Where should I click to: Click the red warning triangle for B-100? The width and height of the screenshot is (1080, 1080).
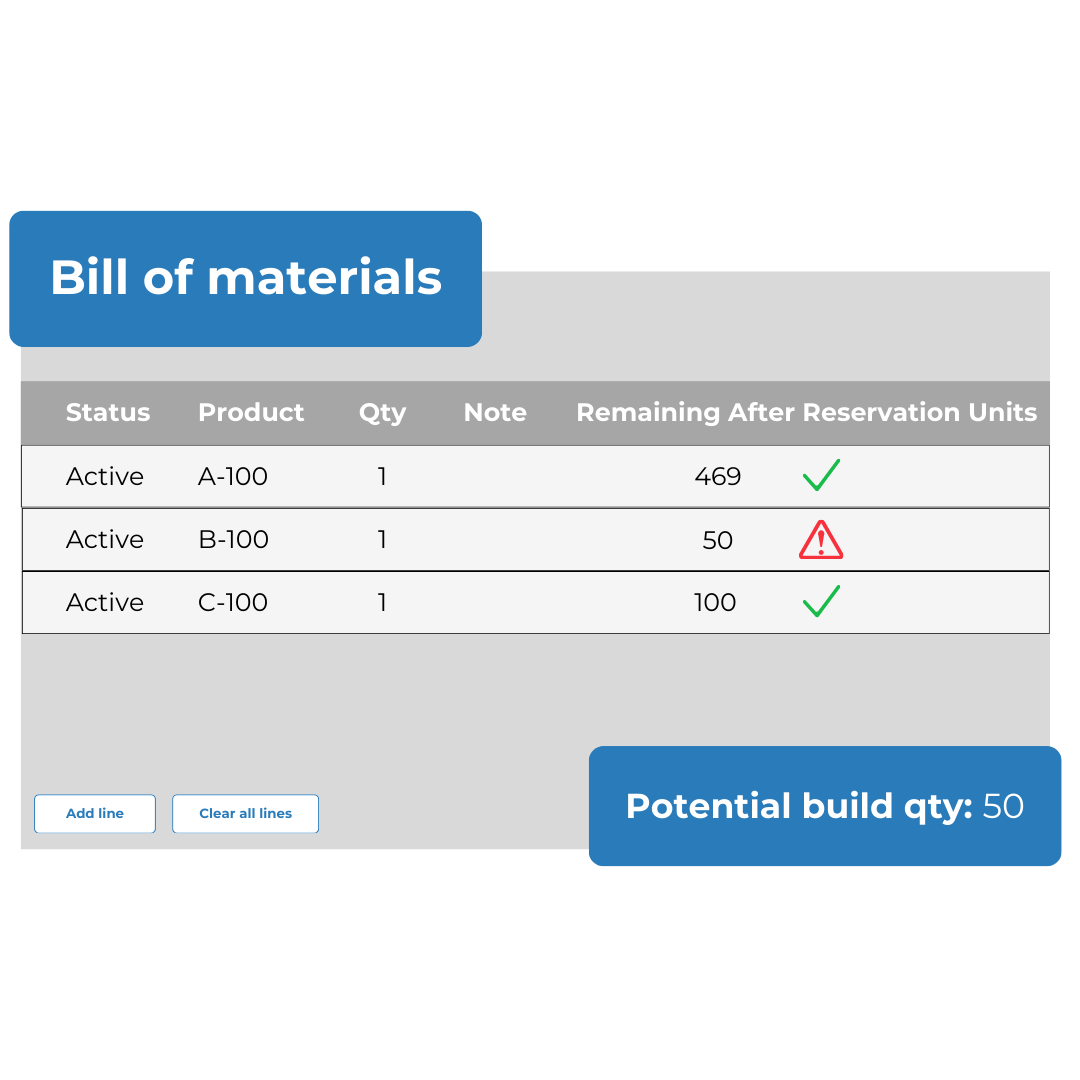pos(821,540)
